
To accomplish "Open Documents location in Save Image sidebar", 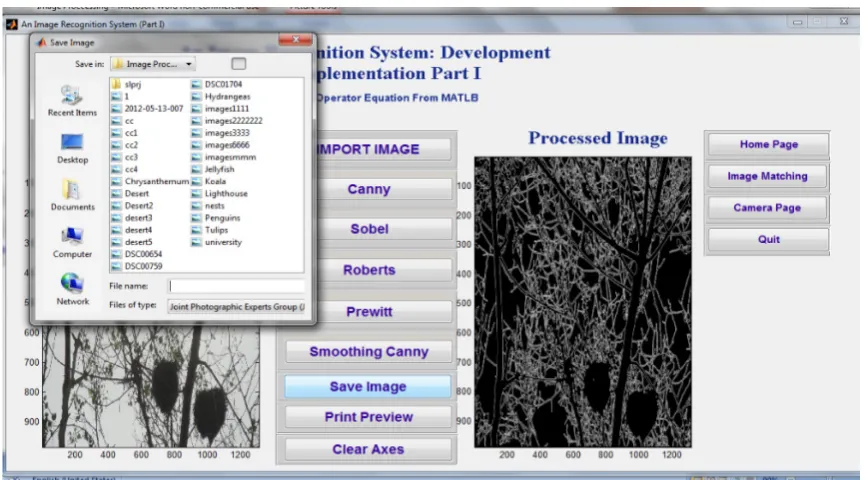I will [x=72, y=195].
